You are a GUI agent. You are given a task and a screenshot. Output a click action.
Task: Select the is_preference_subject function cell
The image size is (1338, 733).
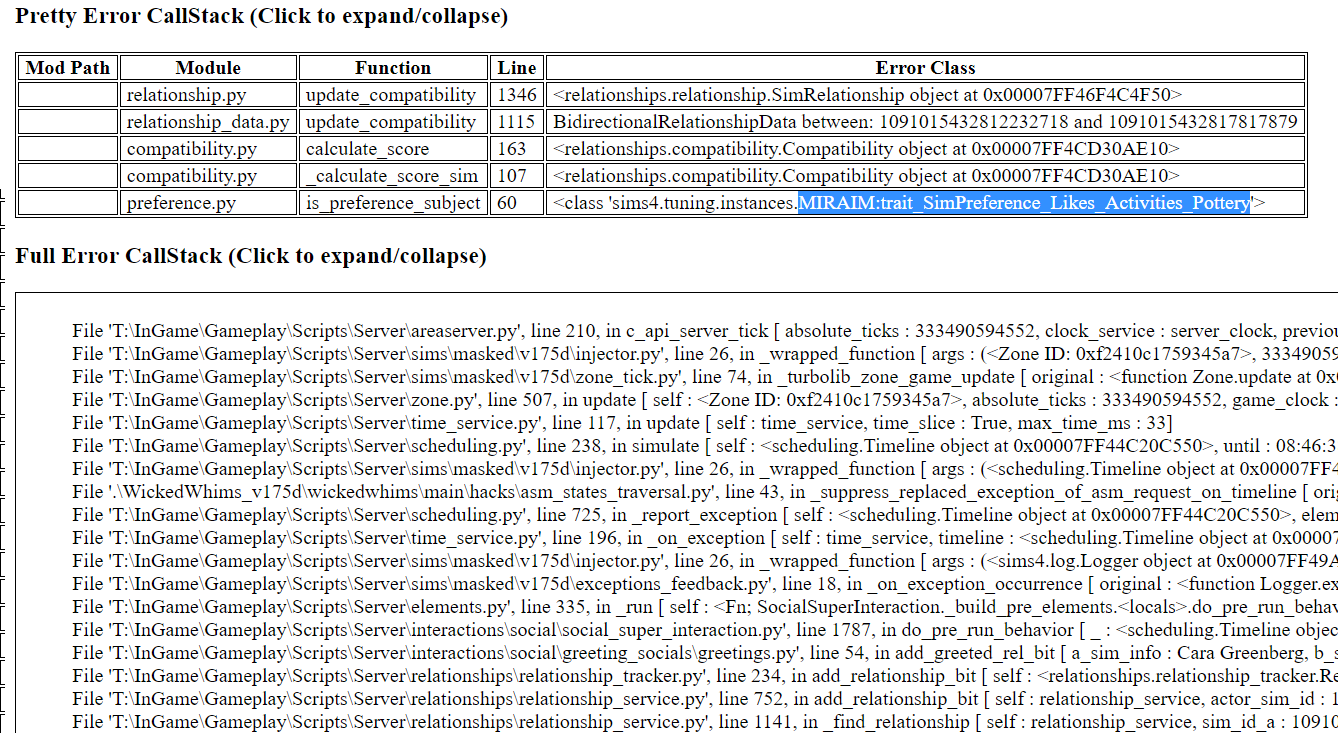click(x=393, y=203)
